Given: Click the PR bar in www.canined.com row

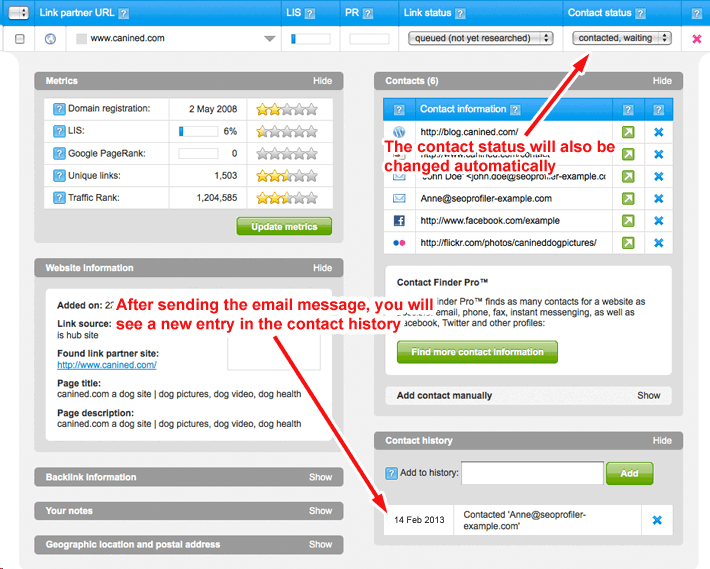Looking at the screenshot, I should point(369,39).
